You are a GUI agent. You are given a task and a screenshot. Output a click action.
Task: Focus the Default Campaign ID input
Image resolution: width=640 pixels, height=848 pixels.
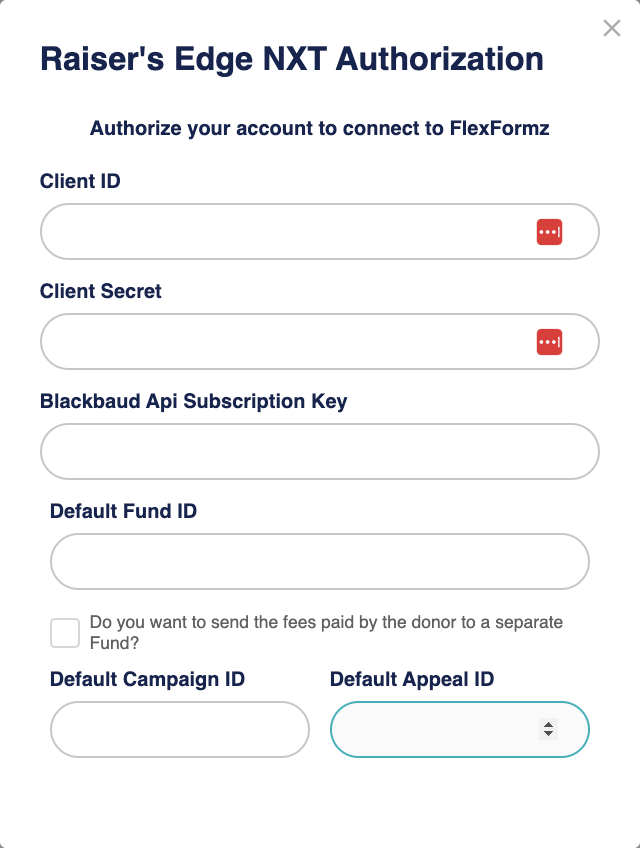[x=180, y=730]
